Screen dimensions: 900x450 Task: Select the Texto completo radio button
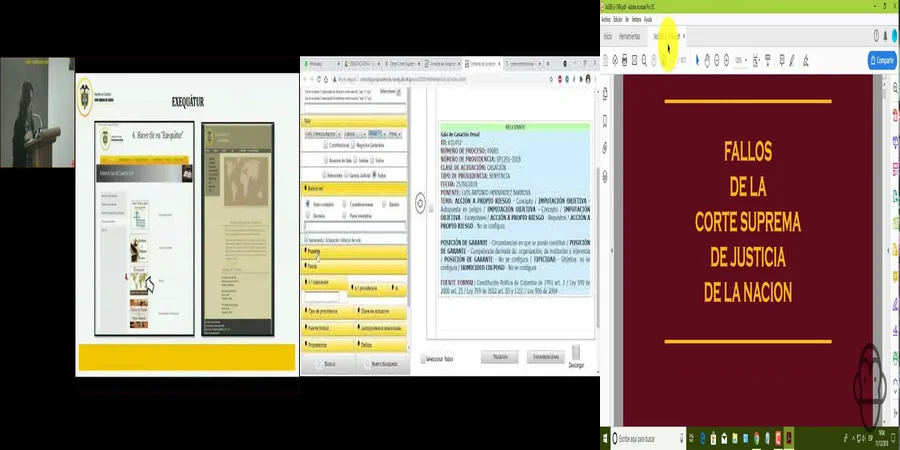(308, 204)
